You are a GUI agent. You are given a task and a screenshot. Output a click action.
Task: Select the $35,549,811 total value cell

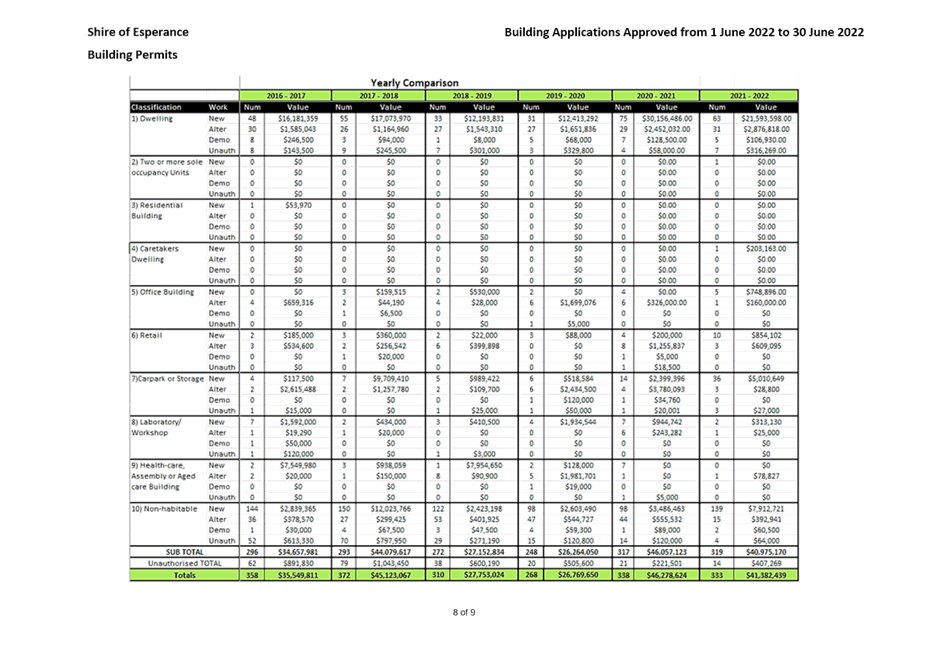coord(299,575)
